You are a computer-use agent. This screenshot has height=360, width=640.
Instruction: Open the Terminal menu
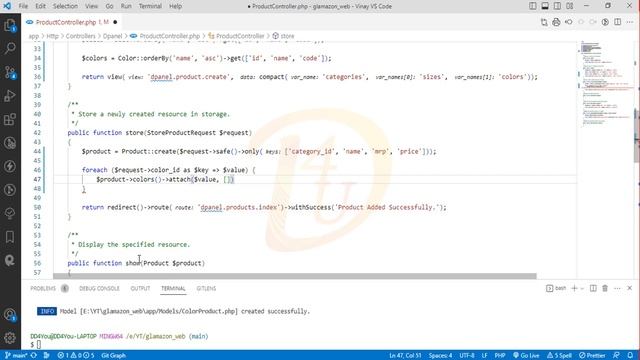pos(150,6)
